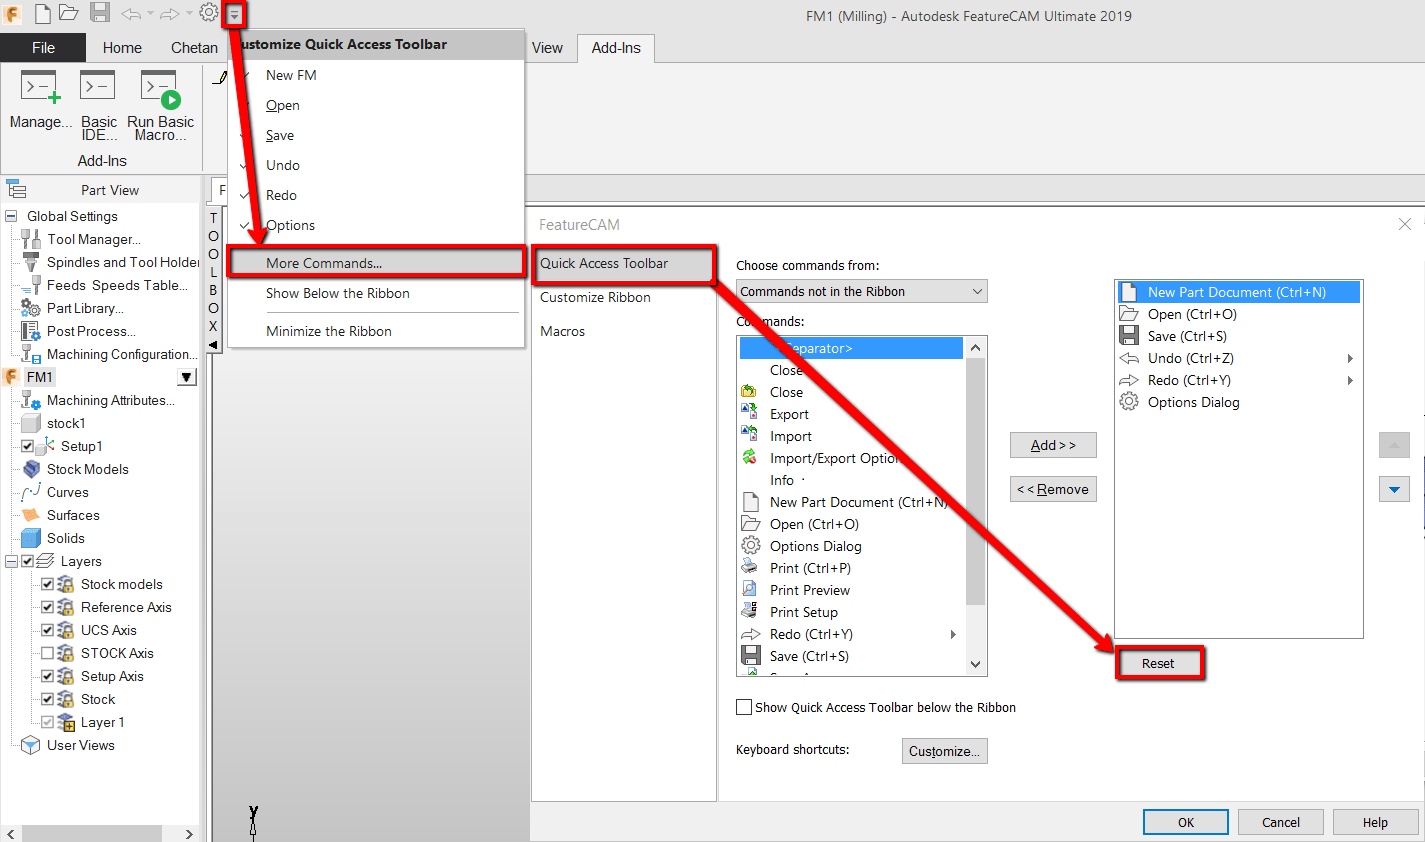Expand the FM1 dropdown arrow in Part View
The image size is (1425, 842).
(x=186, y=376)
